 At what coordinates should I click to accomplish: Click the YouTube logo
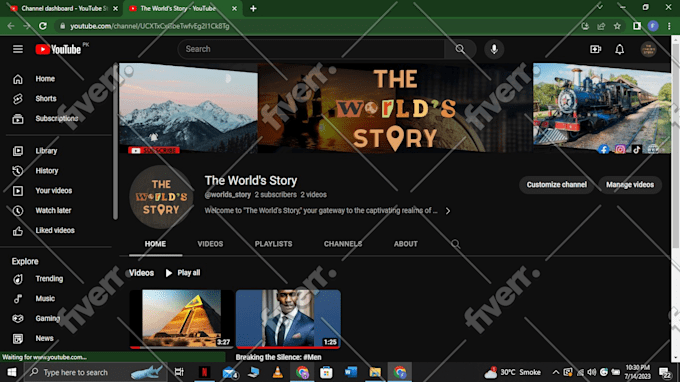tap(58, 49)
